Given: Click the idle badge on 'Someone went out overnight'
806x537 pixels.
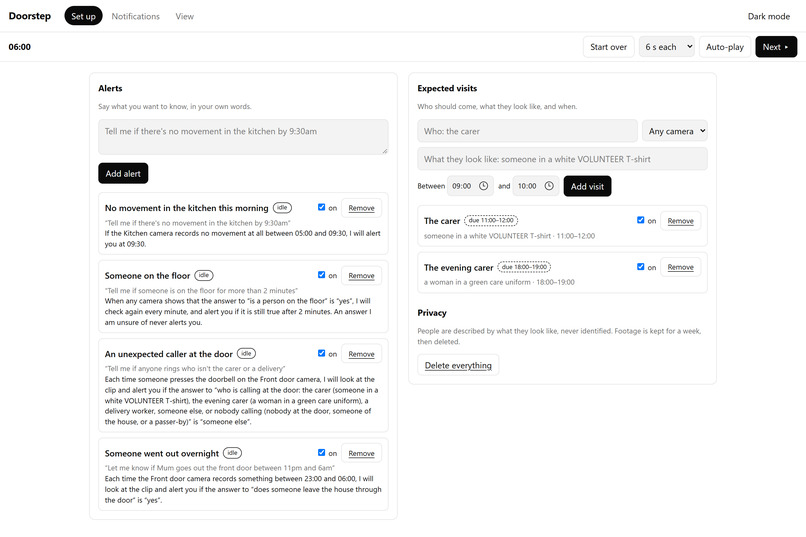Looking at the screenshot, I should point(232,453).
